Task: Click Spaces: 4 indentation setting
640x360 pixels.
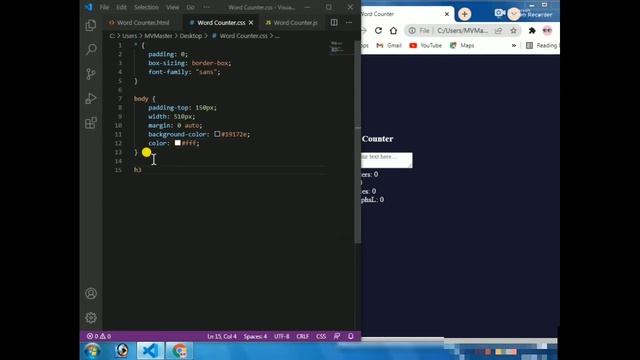Action: (x=255, y=336)
